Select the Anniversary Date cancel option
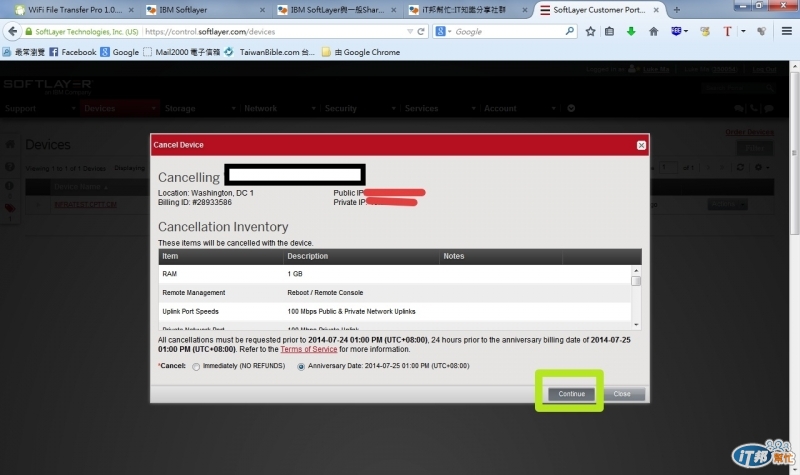 (301, 366)
